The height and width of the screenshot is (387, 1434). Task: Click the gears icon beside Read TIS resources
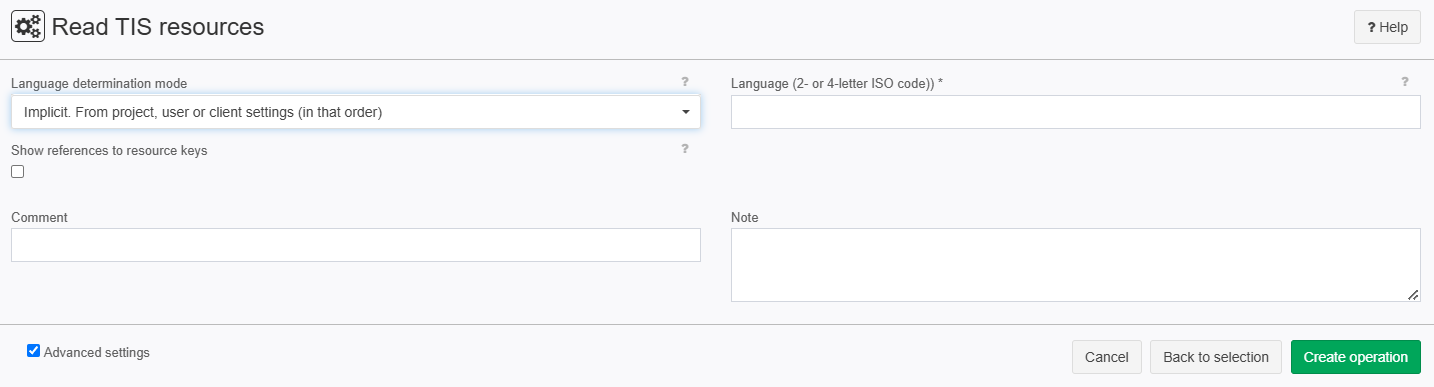tap(27, 27)
